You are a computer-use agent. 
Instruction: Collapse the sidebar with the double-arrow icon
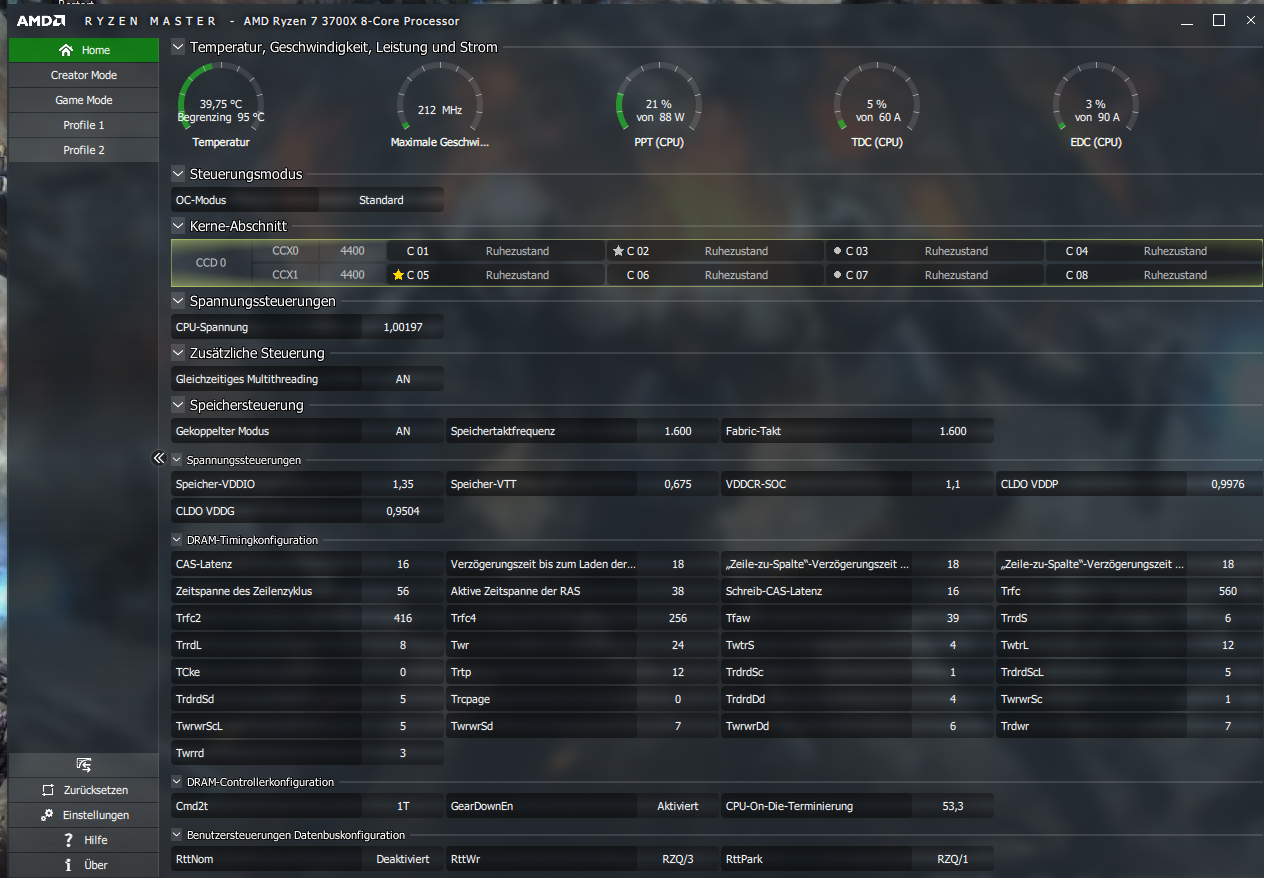point(158,458)
